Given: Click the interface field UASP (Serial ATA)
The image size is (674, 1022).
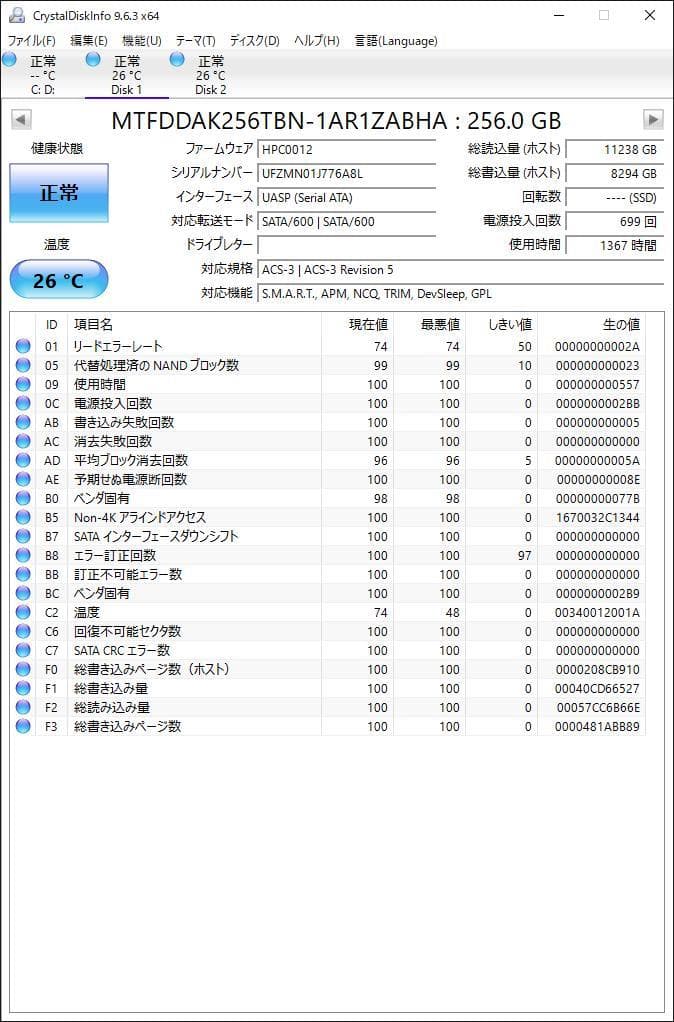Looking at the screenshot, I should pos(346,197).
